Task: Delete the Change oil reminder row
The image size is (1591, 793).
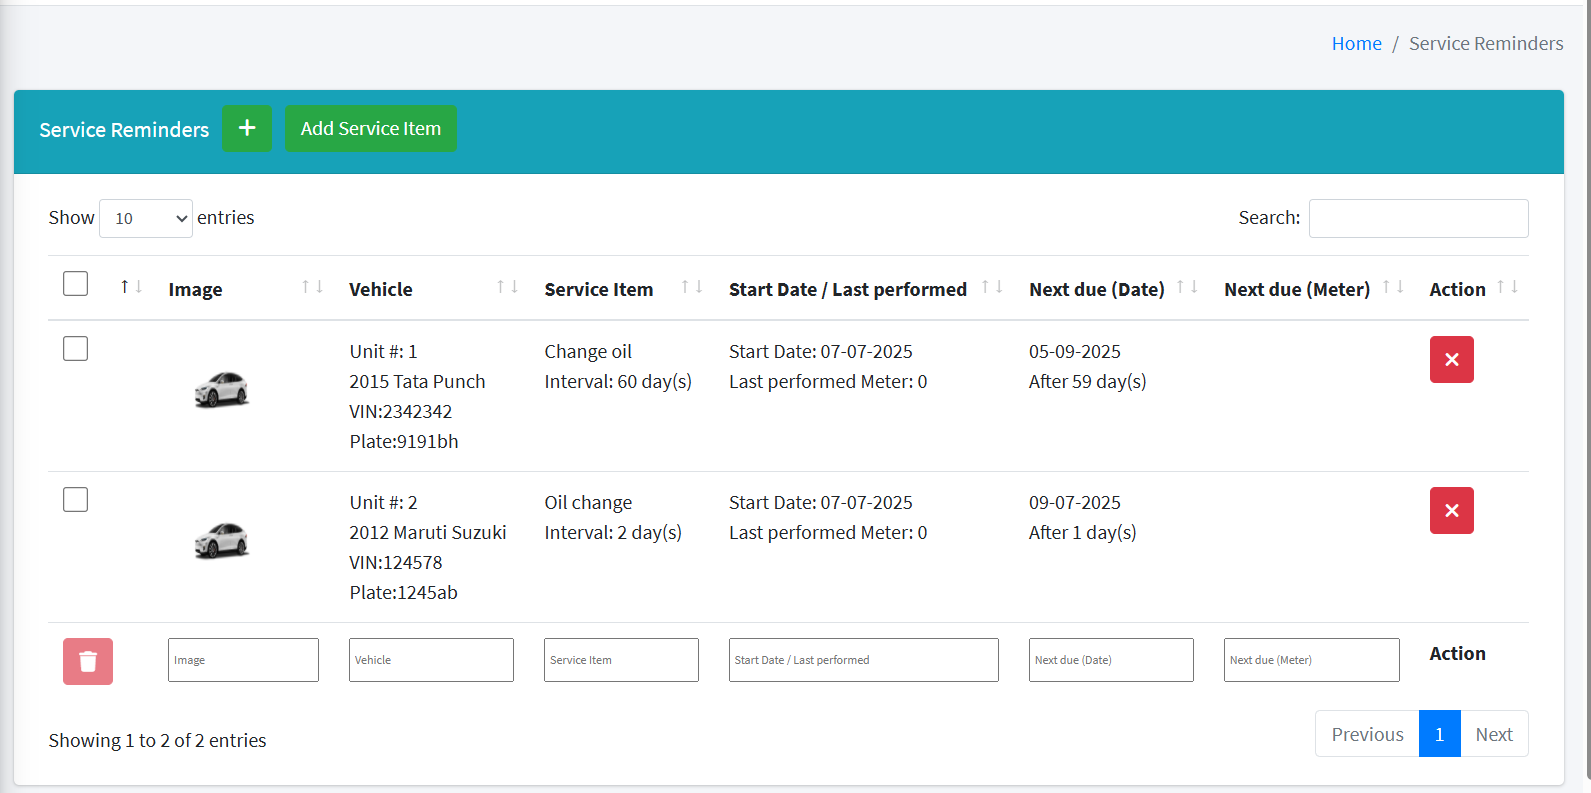Action: (x=1451, y=360)
